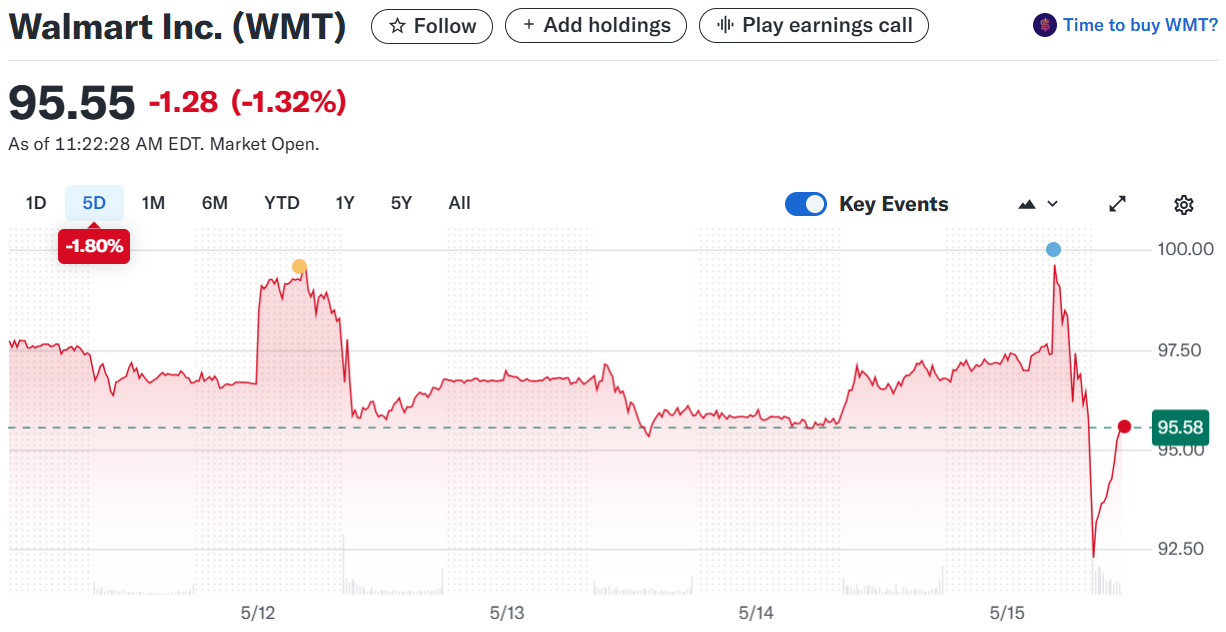Click the orange key event dot

[x=299, y=266]
